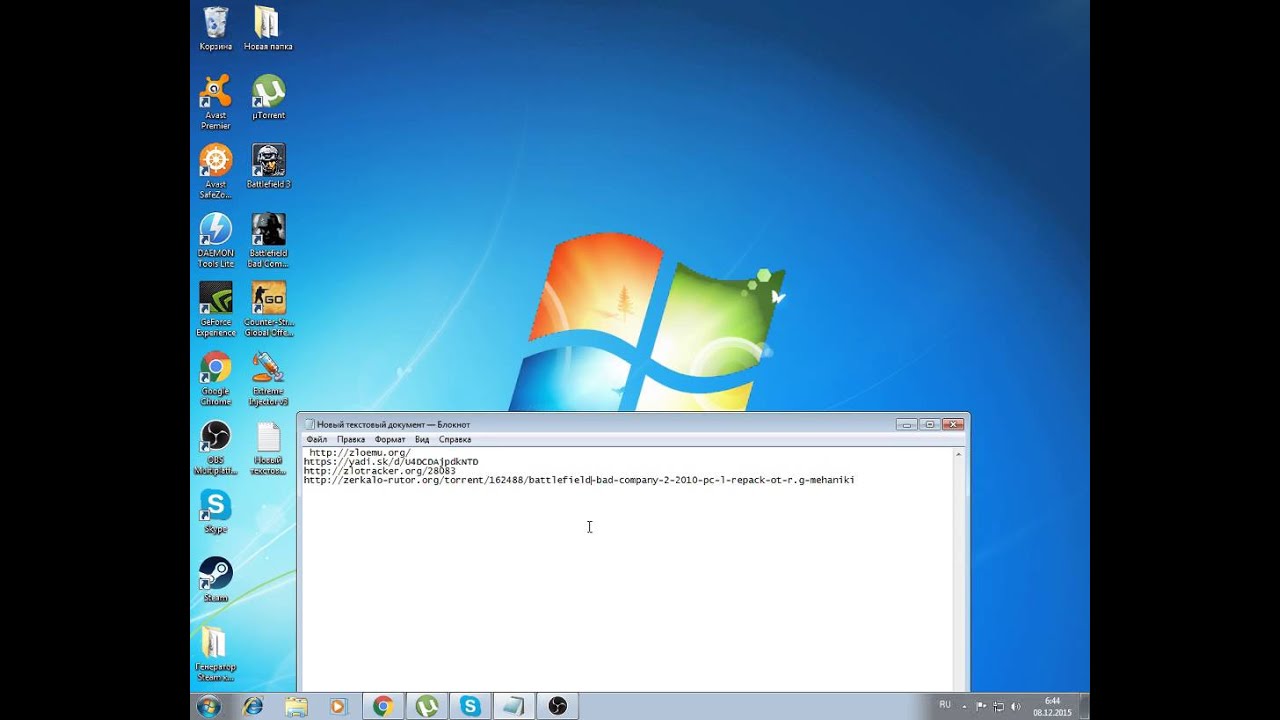Screen dimensions: 1280x720
Task: Click the yadi.sk link line in Notepad
Action: [x=391, y=462]
